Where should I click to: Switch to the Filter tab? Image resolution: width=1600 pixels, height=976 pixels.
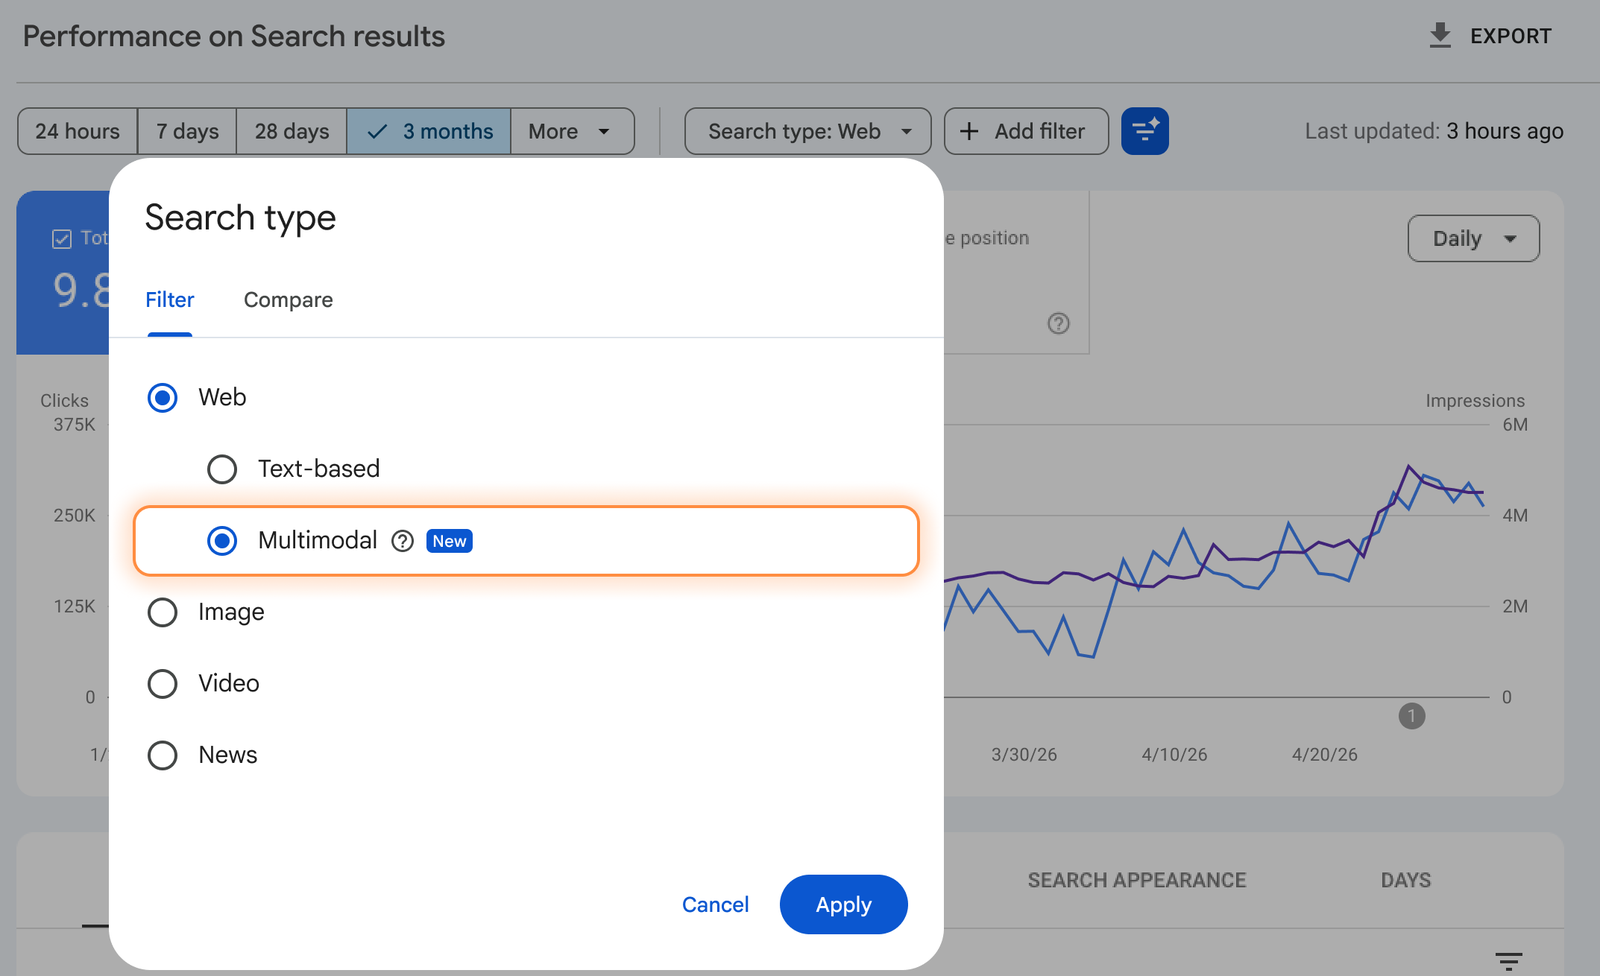tap(169, 300)
